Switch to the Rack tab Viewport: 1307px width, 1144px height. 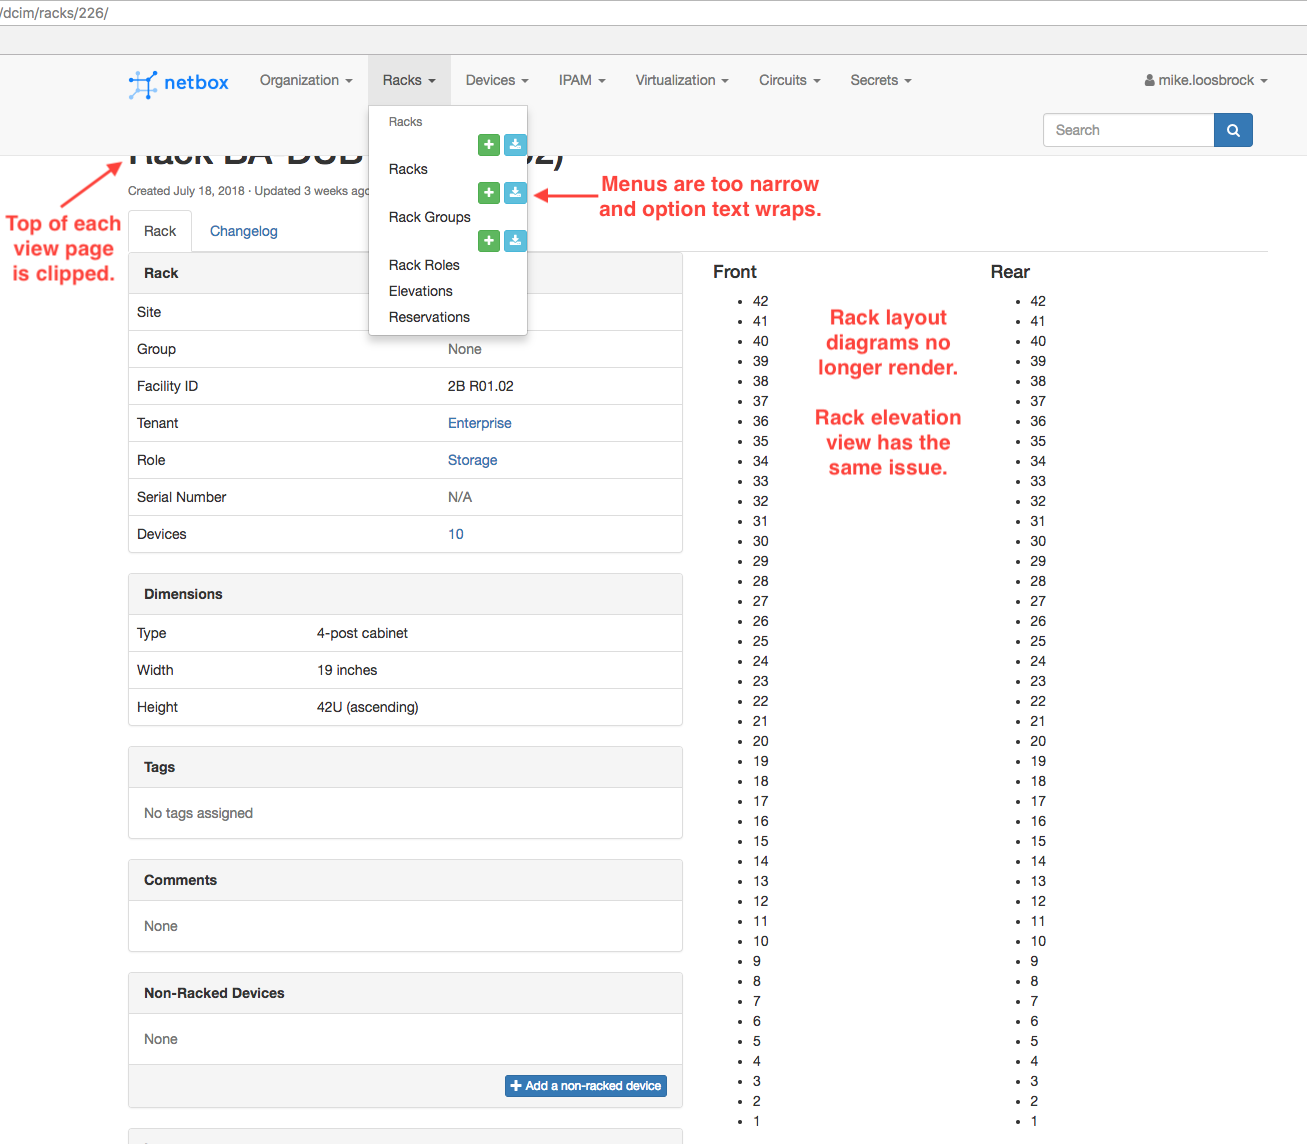[x=160, y=231]
